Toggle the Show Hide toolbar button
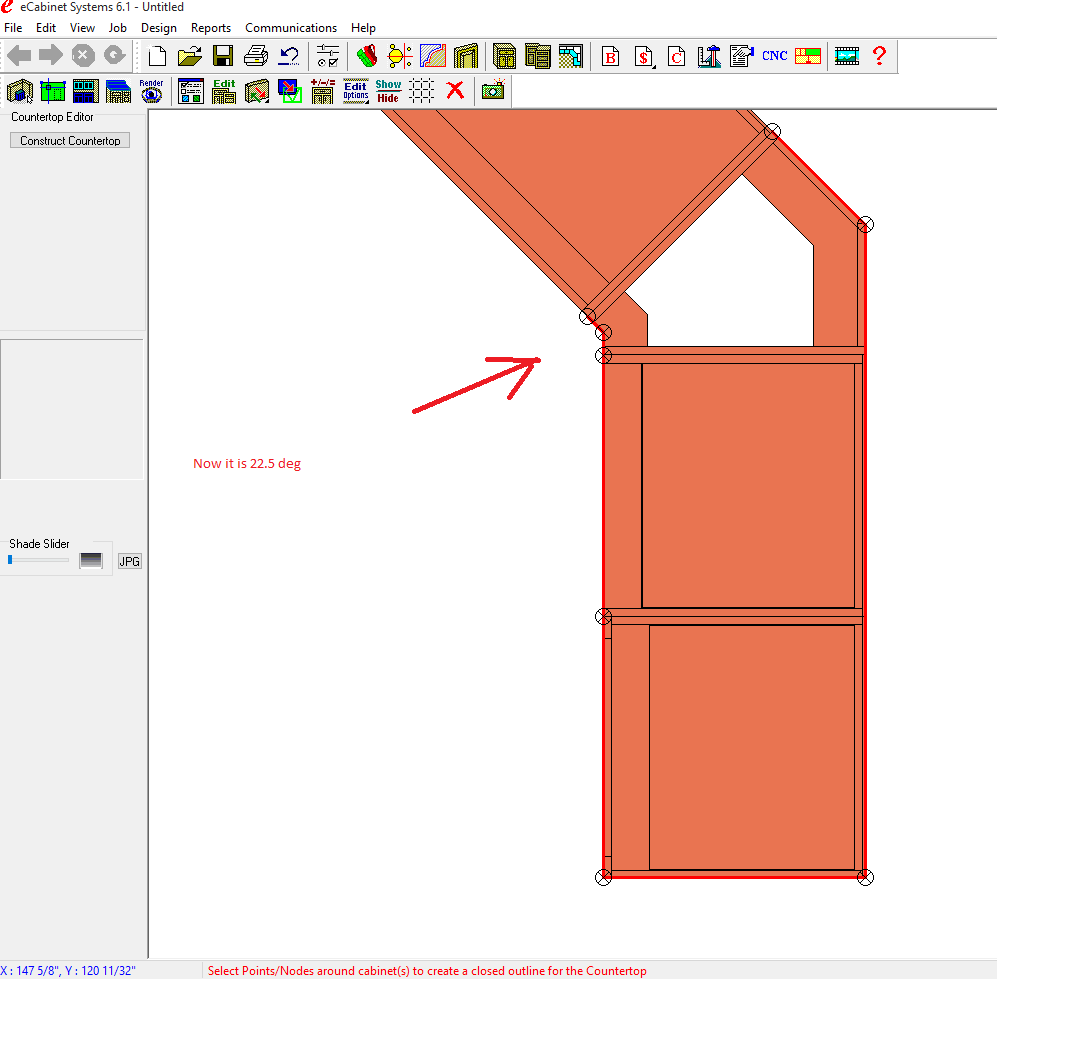This screenshot has width=1072, height=1056. (x=388, y=91)
